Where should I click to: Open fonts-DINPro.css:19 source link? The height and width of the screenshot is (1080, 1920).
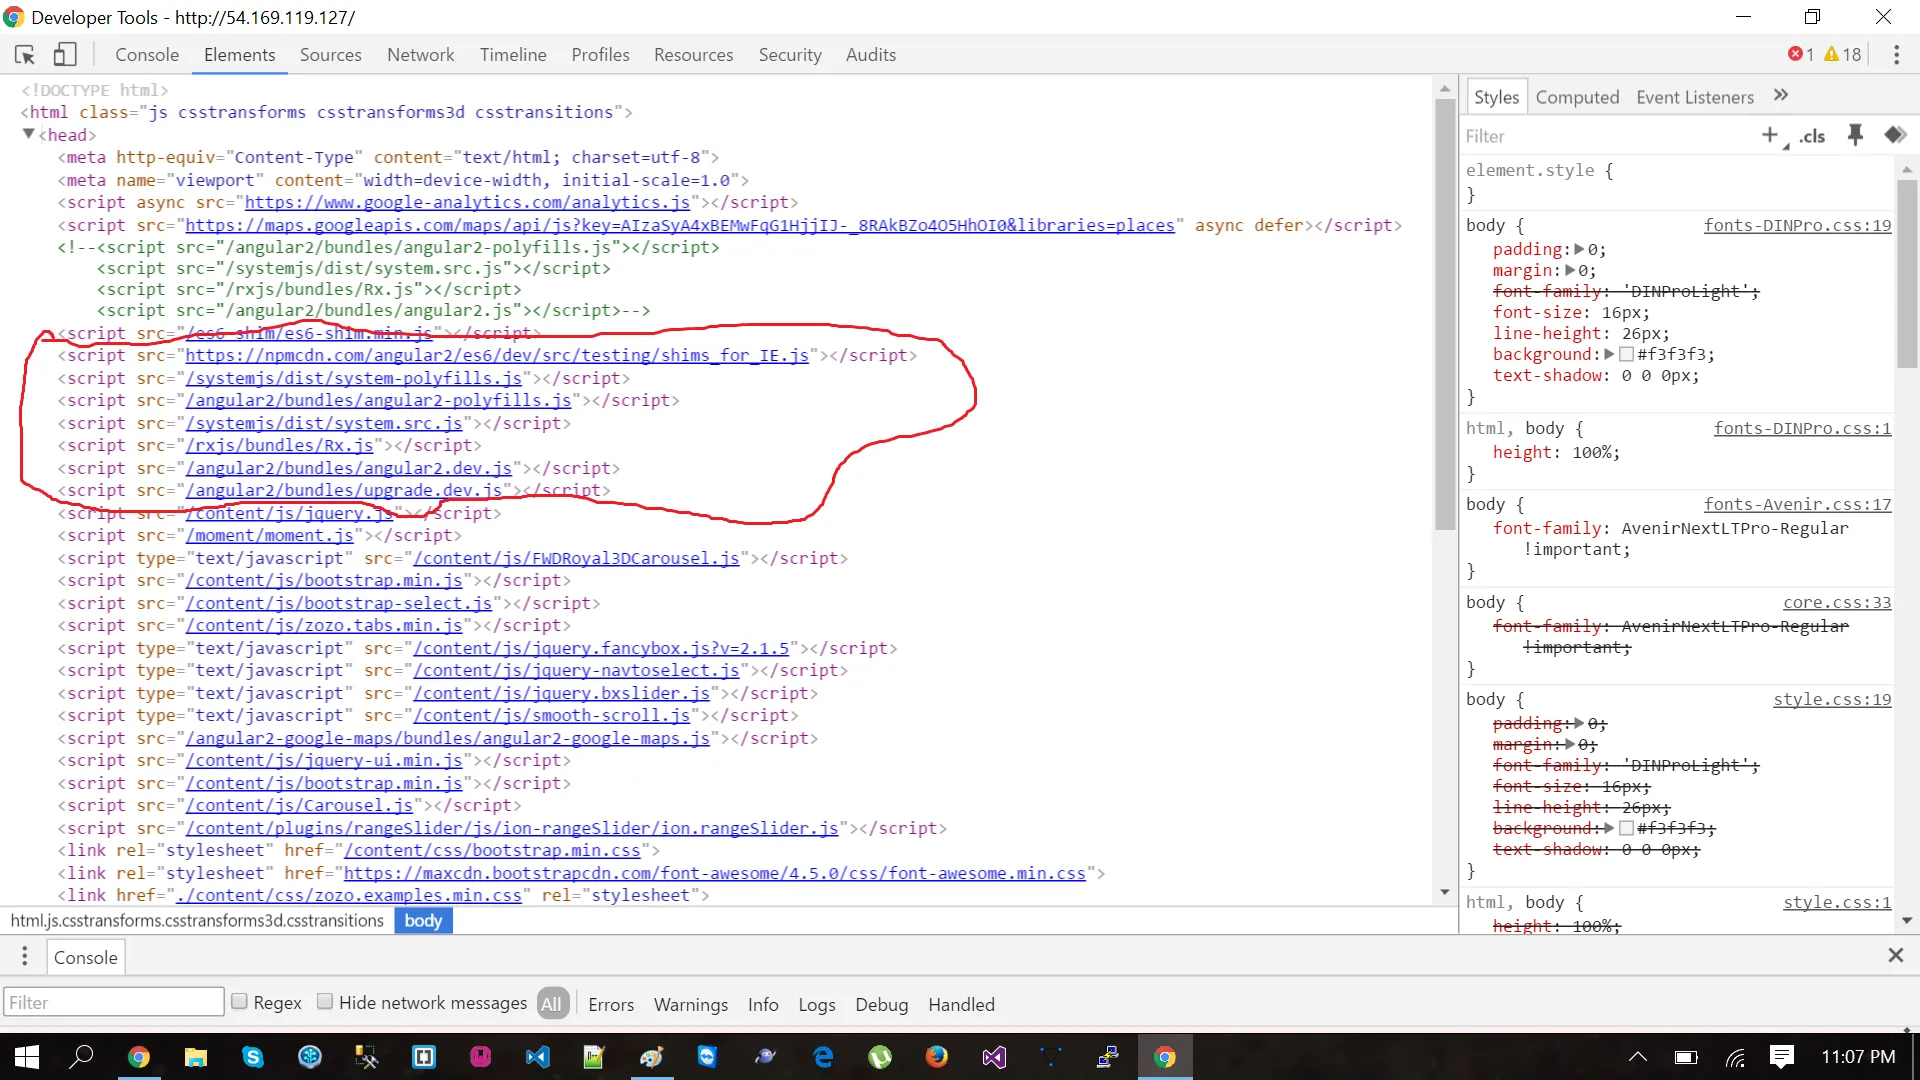pyautogui.click(x=1797, y=225)
